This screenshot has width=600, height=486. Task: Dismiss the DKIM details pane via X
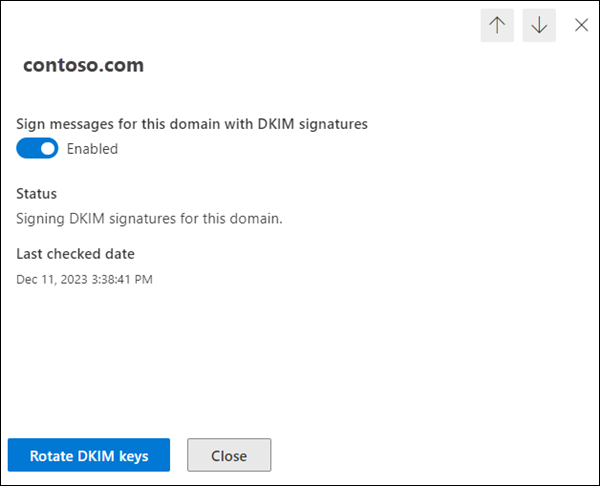[581, 25]
